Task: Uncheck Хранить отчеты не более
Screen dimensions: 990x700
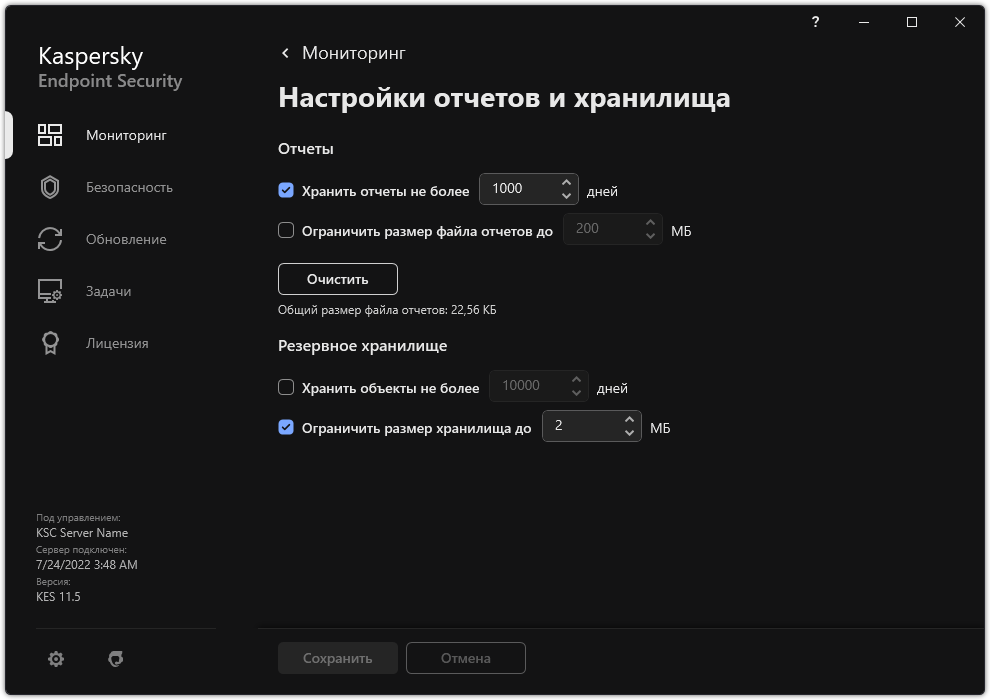Action: pyautogui.click(x=287, y=190)
